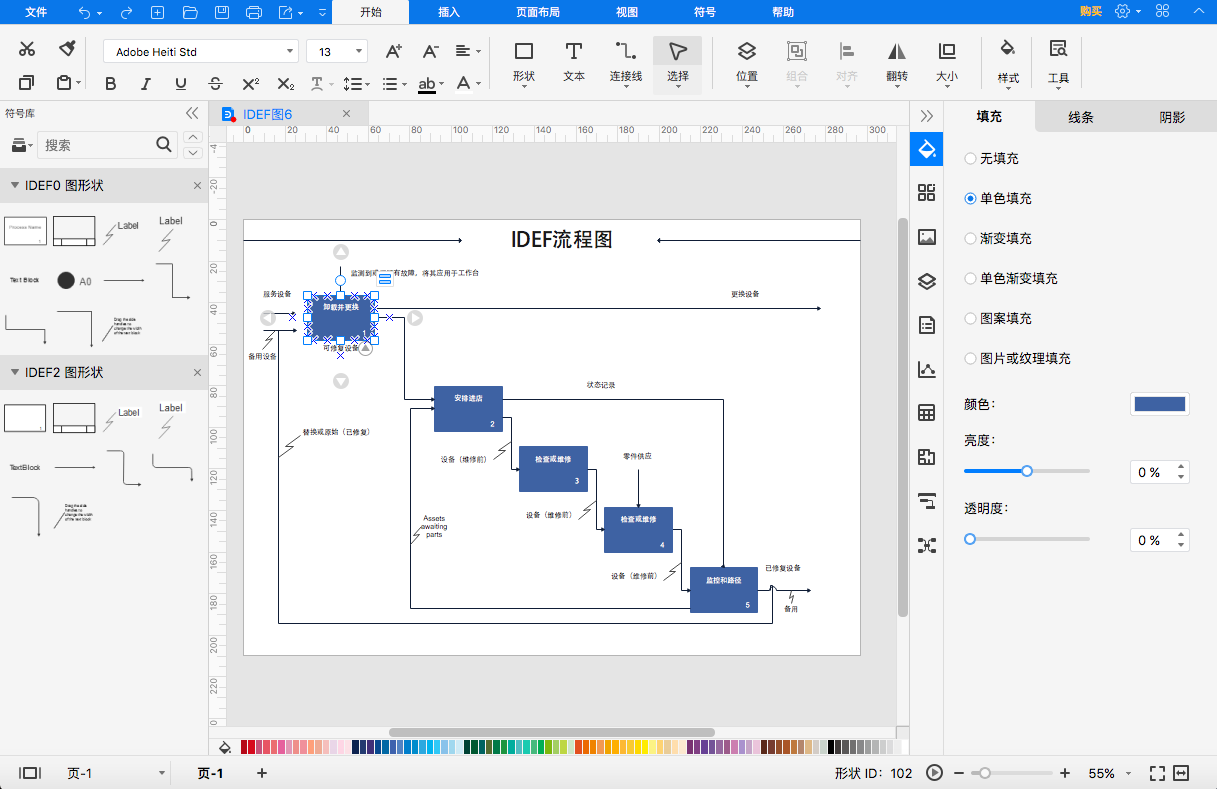Open the 文件 file menu
1217x789 pixels.
tap(36, 12)
